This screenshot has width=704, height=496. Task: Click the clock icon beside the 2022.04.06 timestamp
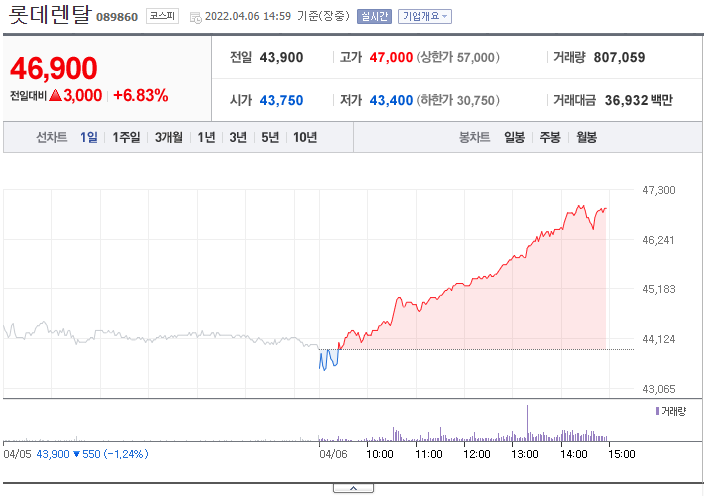(195, 18)
